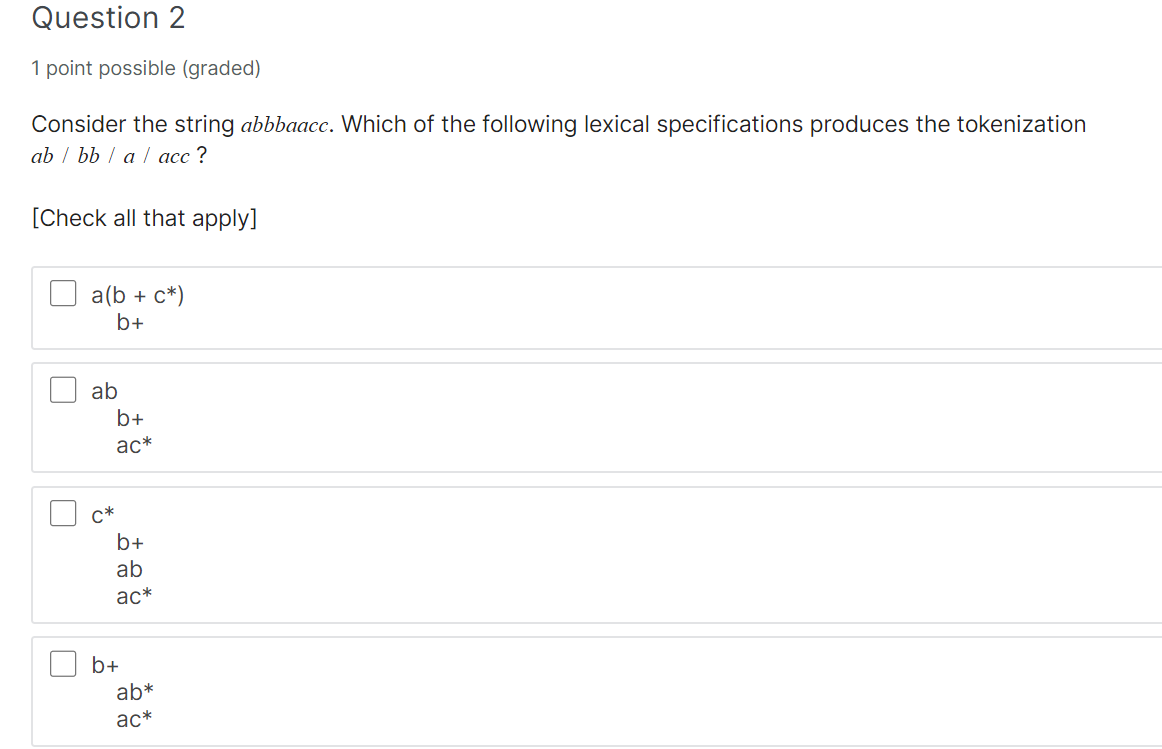This screenshot has height=749, width=1162.
Task: Click the "b+" line in the third option
Action: point(130,542)
